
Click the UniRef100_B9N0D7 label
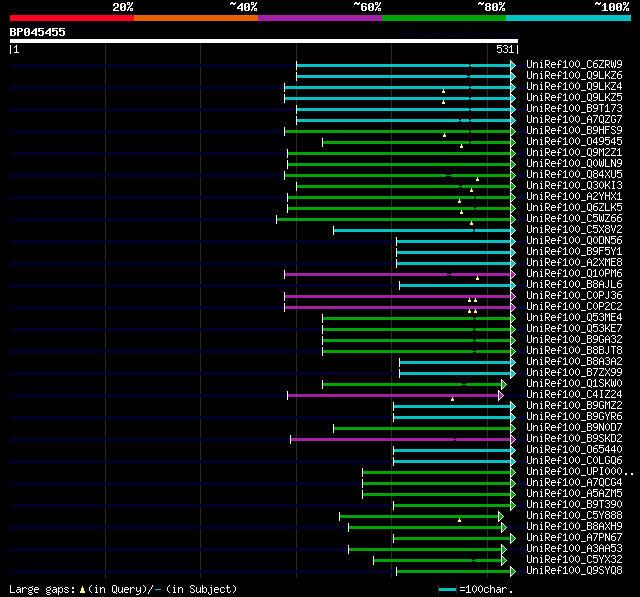click(574, 428)
